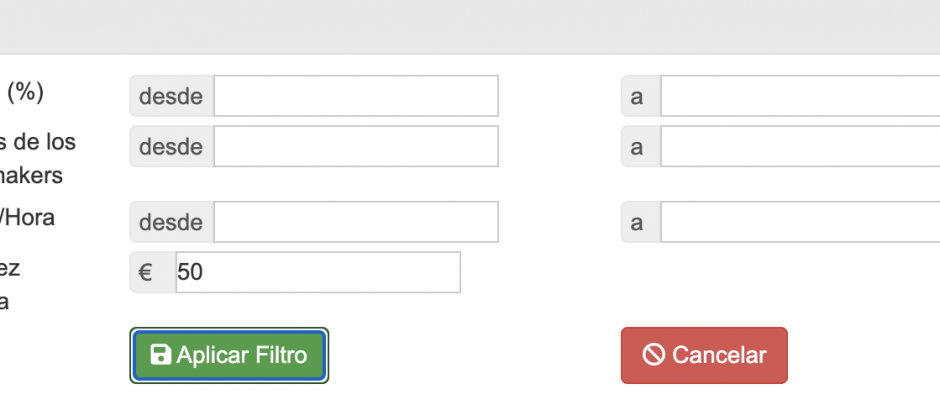Click the 'a' input in the /Hora row

[800, 222]
